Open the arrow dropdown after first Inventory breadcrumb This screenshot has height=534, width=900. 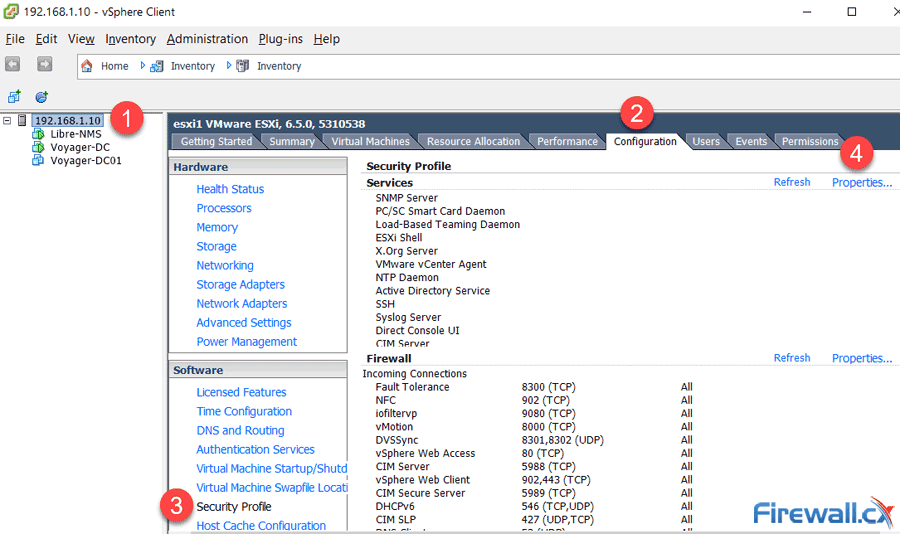point(228,65)
